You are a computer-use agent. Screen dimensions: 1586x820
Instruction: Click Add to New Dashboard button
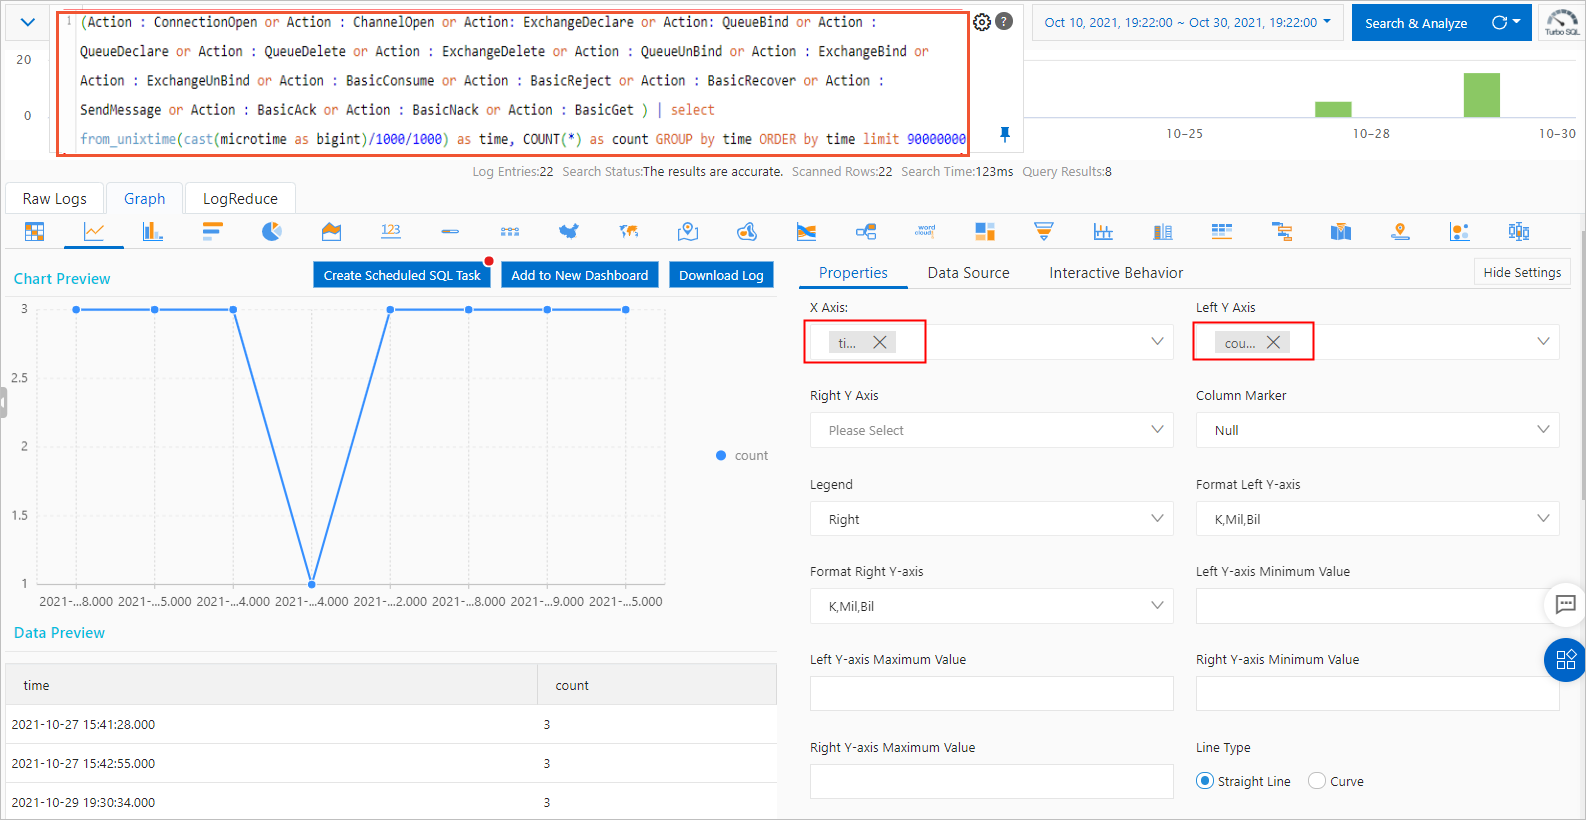coord(579,275)
